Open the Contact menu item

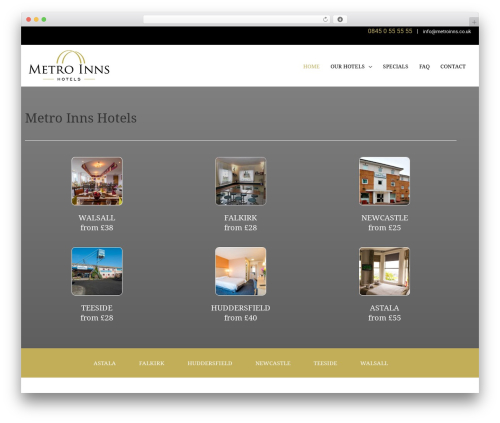coord(453,67)
